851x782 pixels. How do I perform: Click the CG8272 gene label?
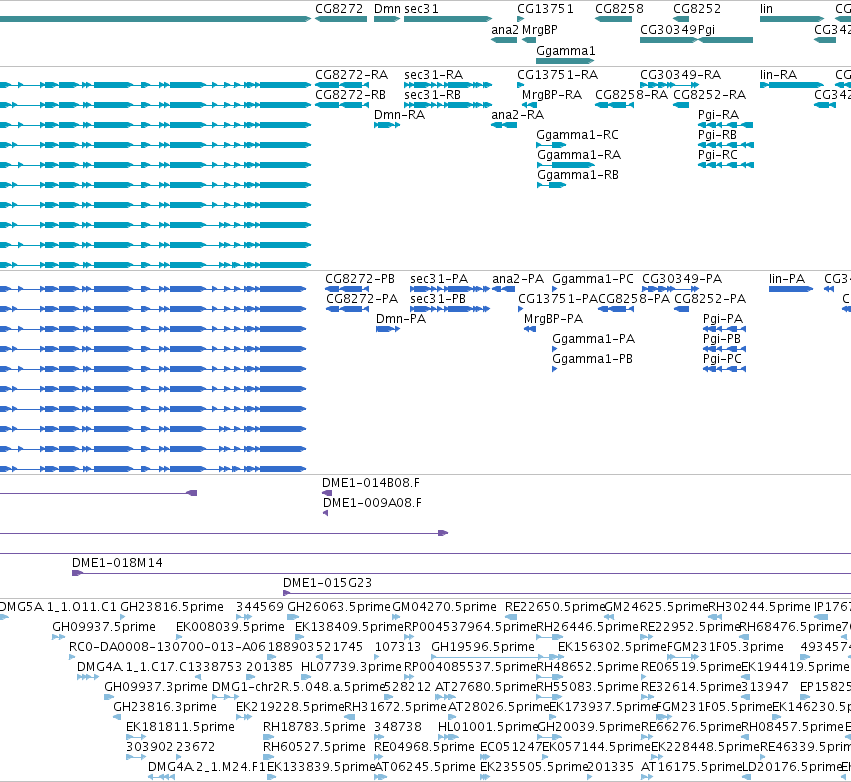(x=339, y=9)
